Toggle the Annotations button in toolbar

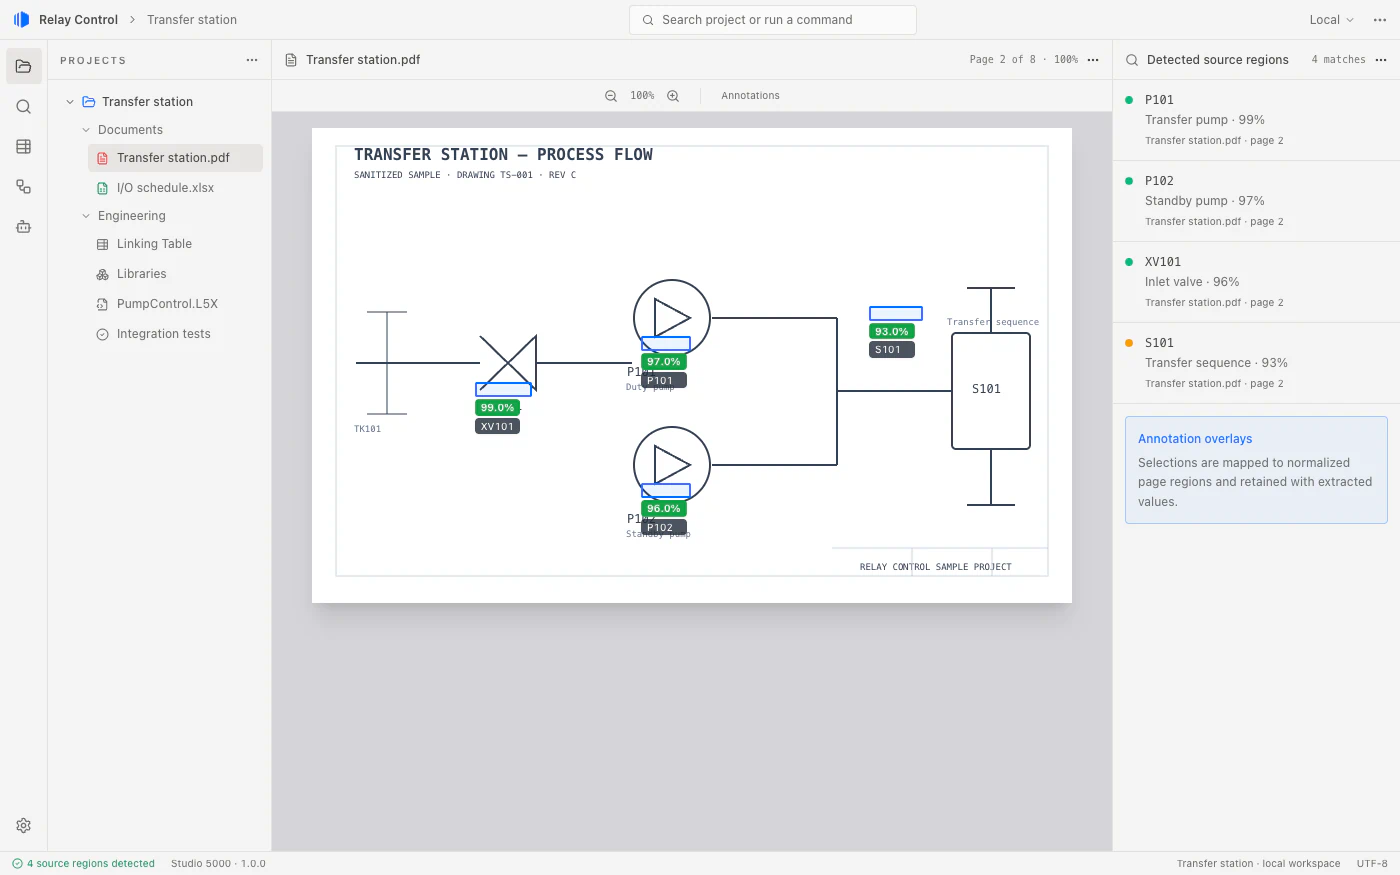[x=750, y=96]
